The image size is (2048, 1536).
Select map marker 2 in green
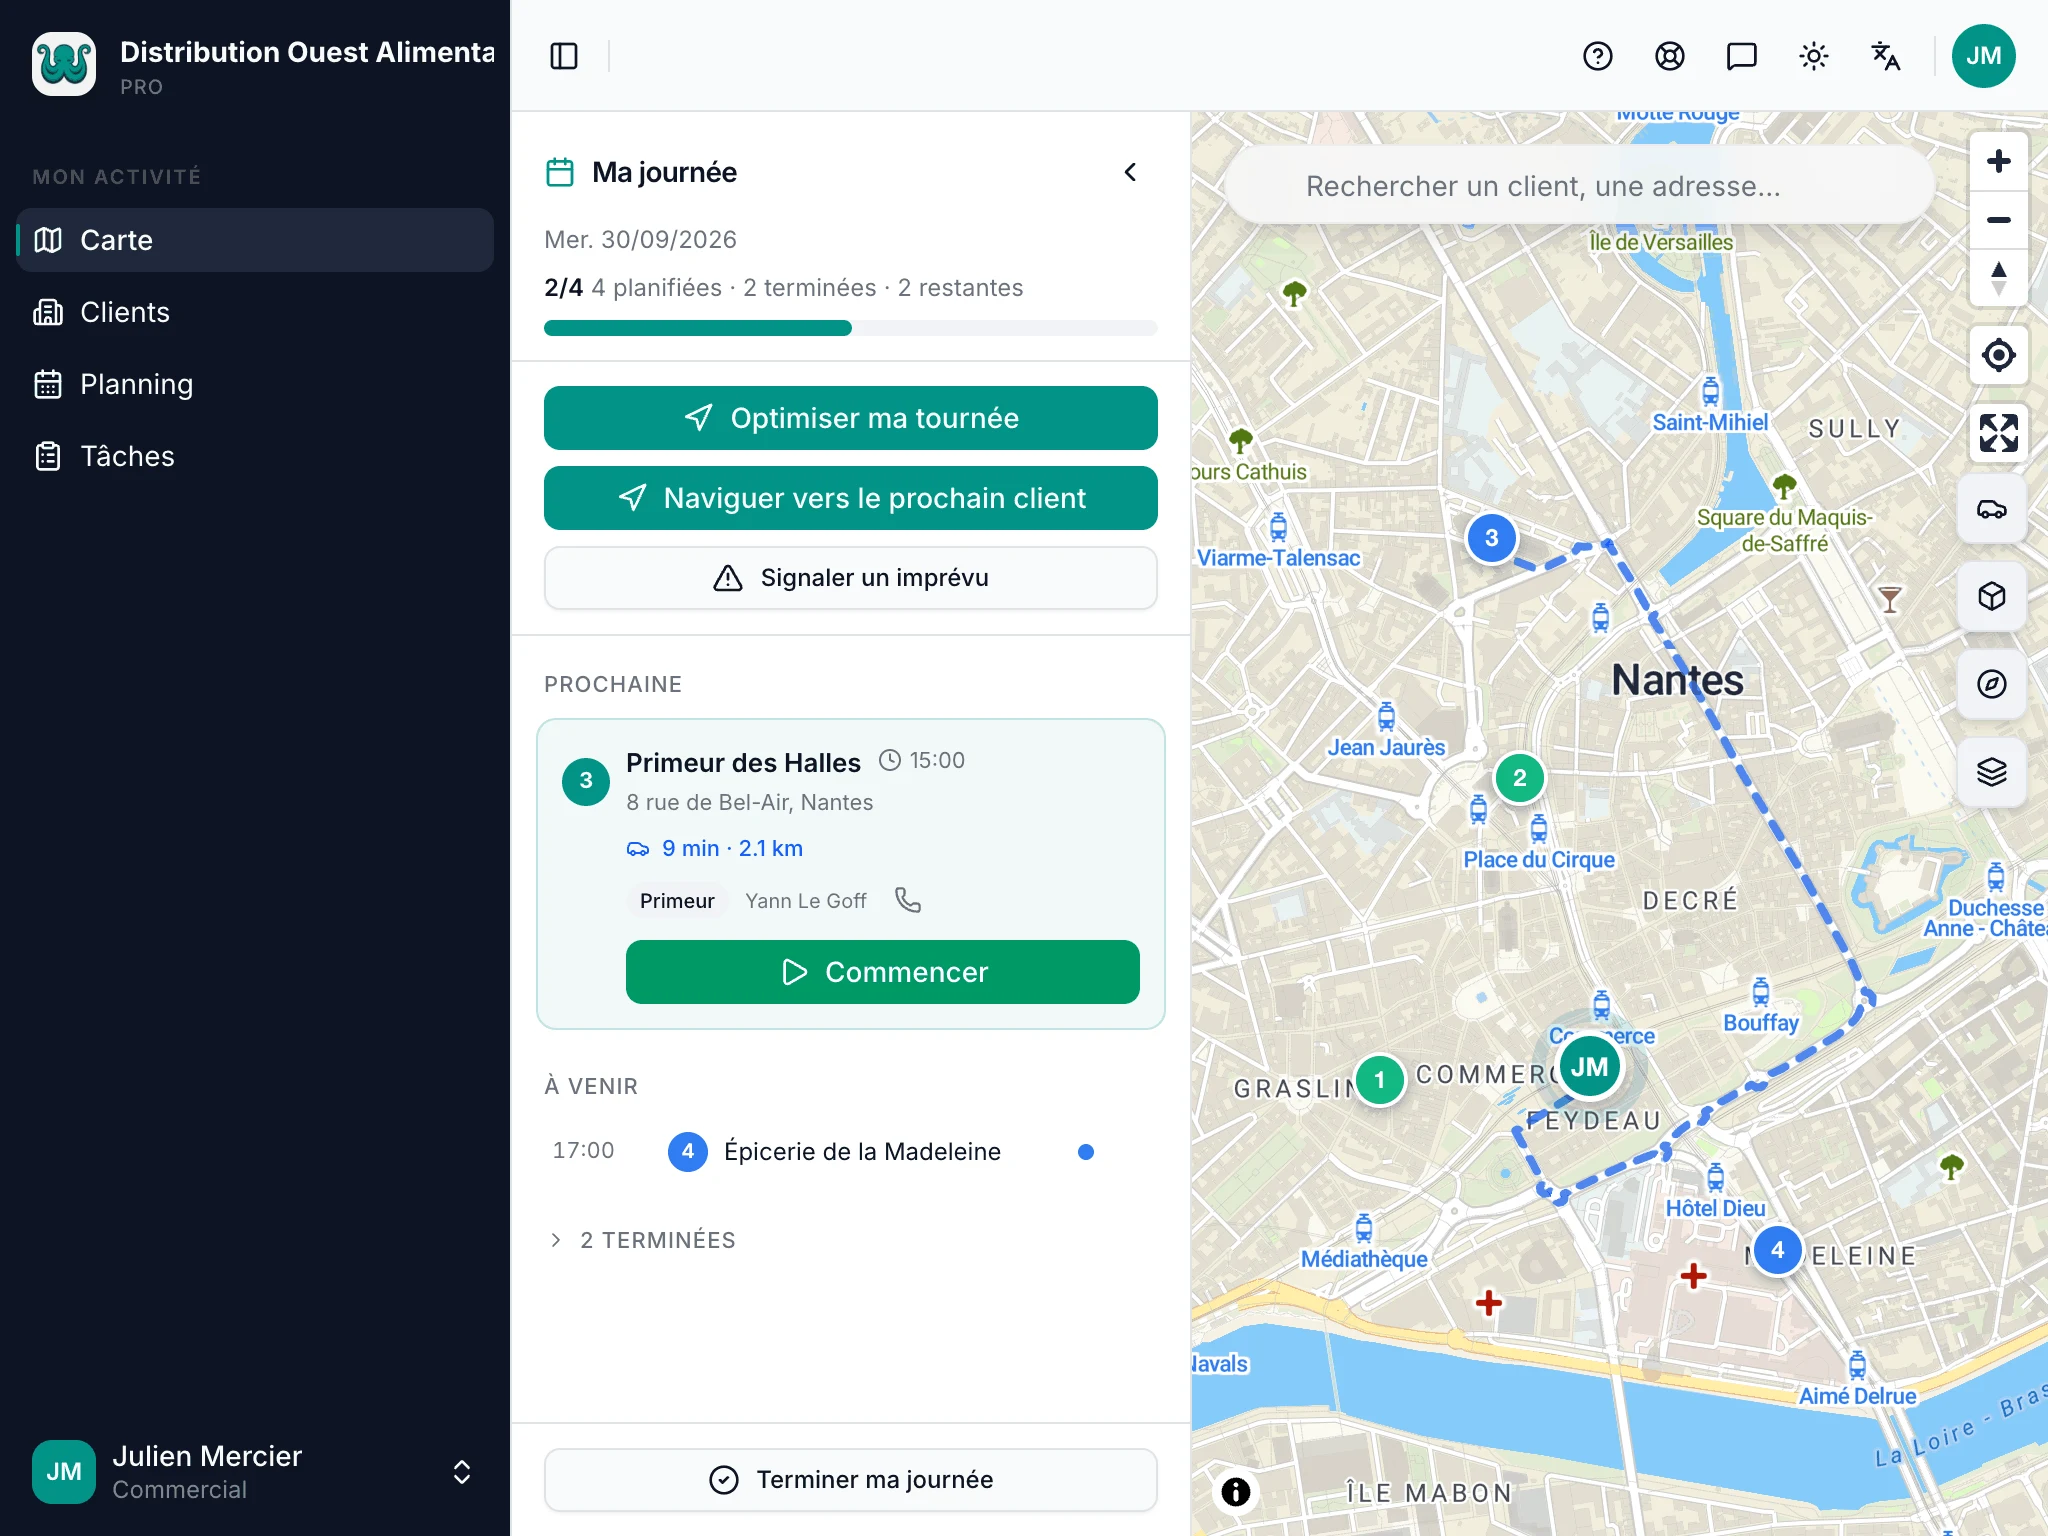(1520, 778)
